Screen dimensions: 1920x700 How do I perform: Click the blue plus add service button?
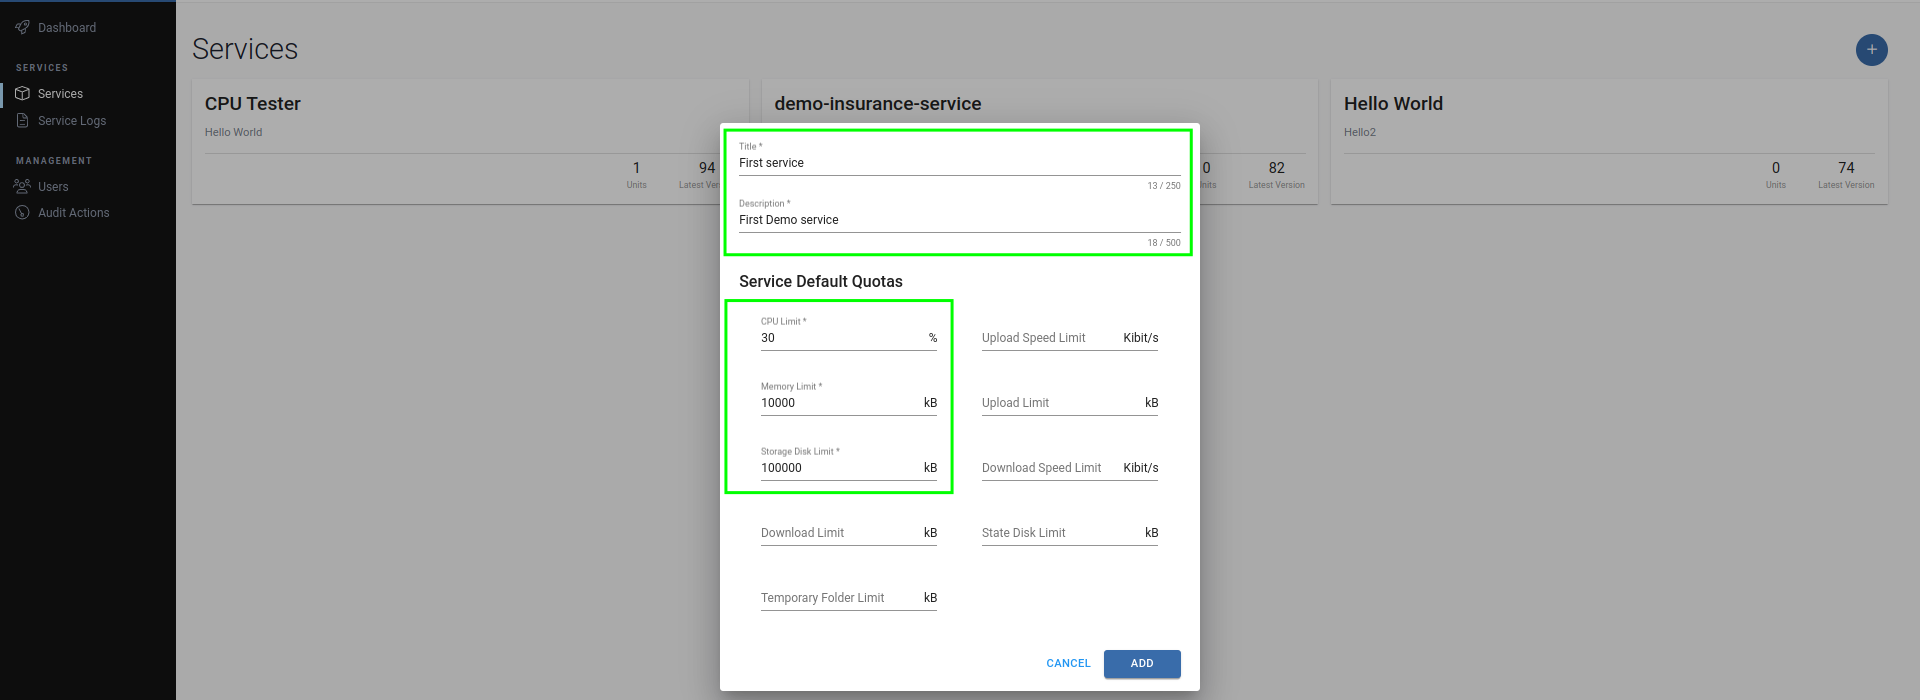(1871, 49)
